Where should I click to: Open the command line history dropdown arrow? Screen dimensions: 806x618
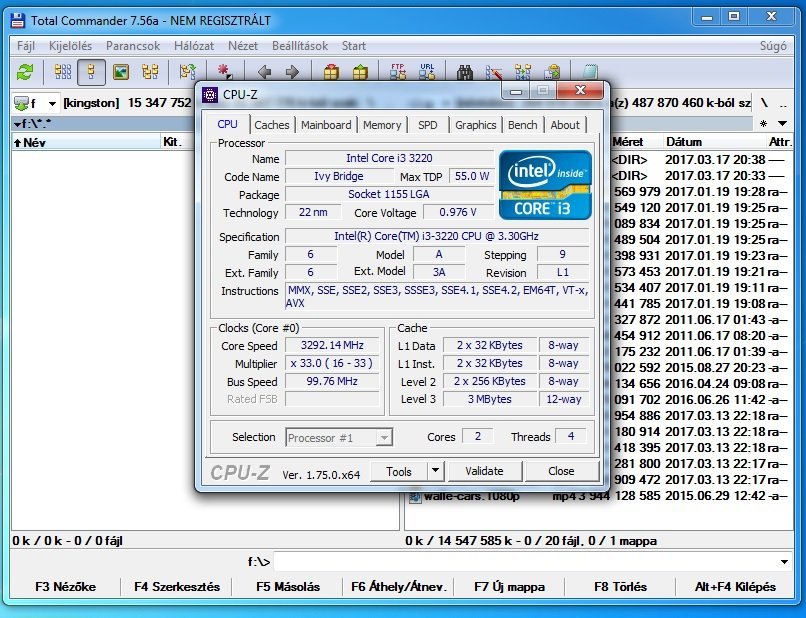tap(784, 562)
